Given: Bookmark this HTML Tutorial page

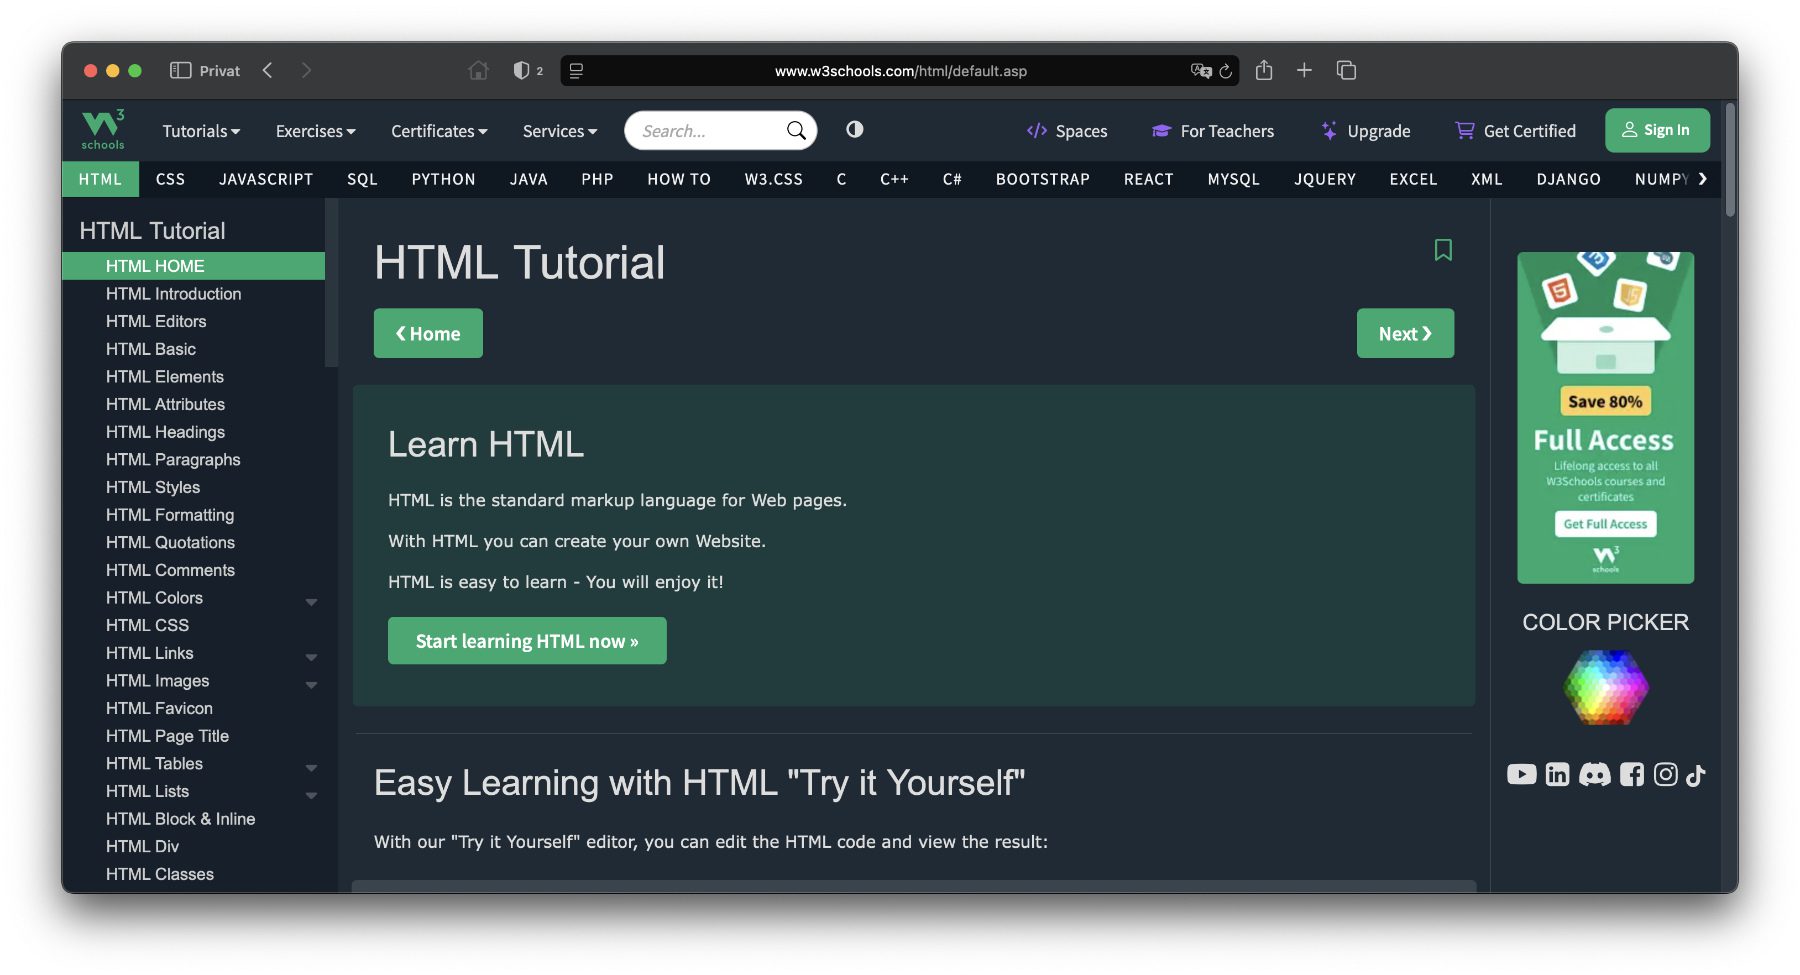Looking at the screenshot, I should (1443, 249).
